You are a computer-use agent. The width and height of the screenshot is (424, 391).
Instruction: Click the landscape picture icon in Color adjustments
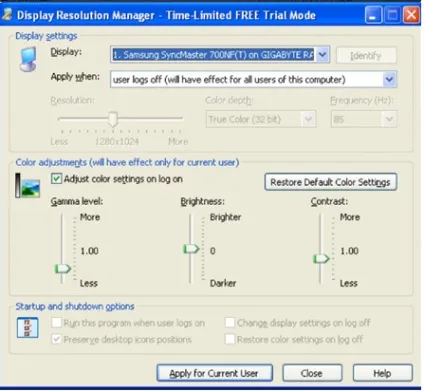tap(28, 185)
